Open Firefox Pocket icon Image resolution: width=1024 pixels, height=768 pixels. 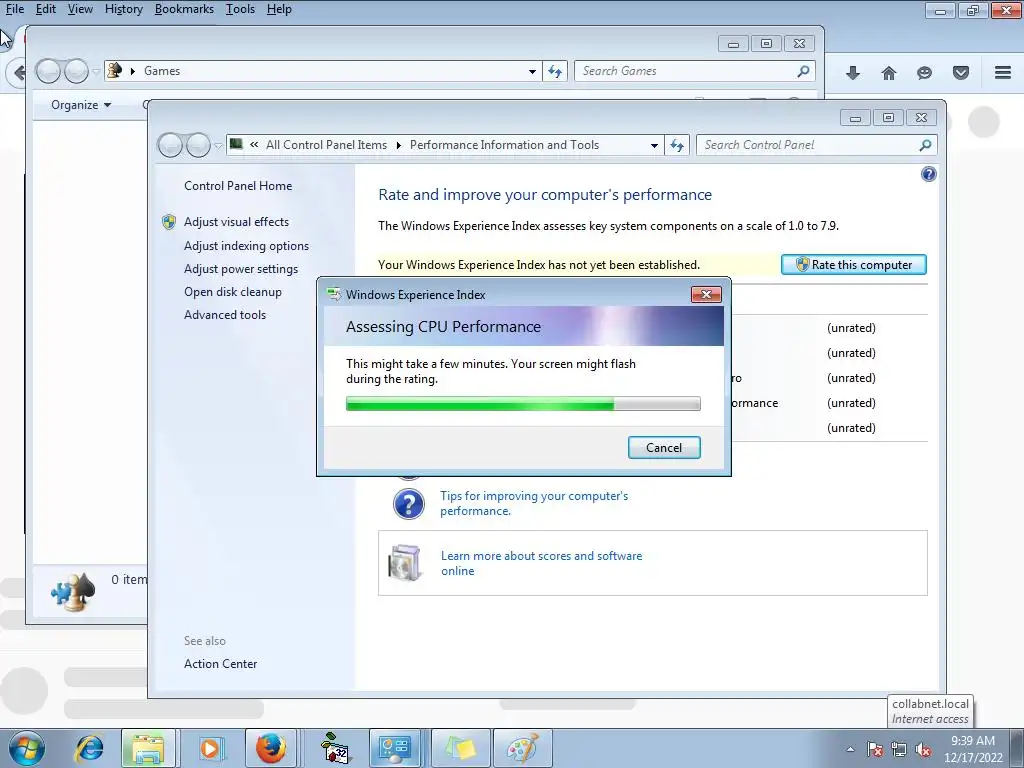(x=960, y=72)
